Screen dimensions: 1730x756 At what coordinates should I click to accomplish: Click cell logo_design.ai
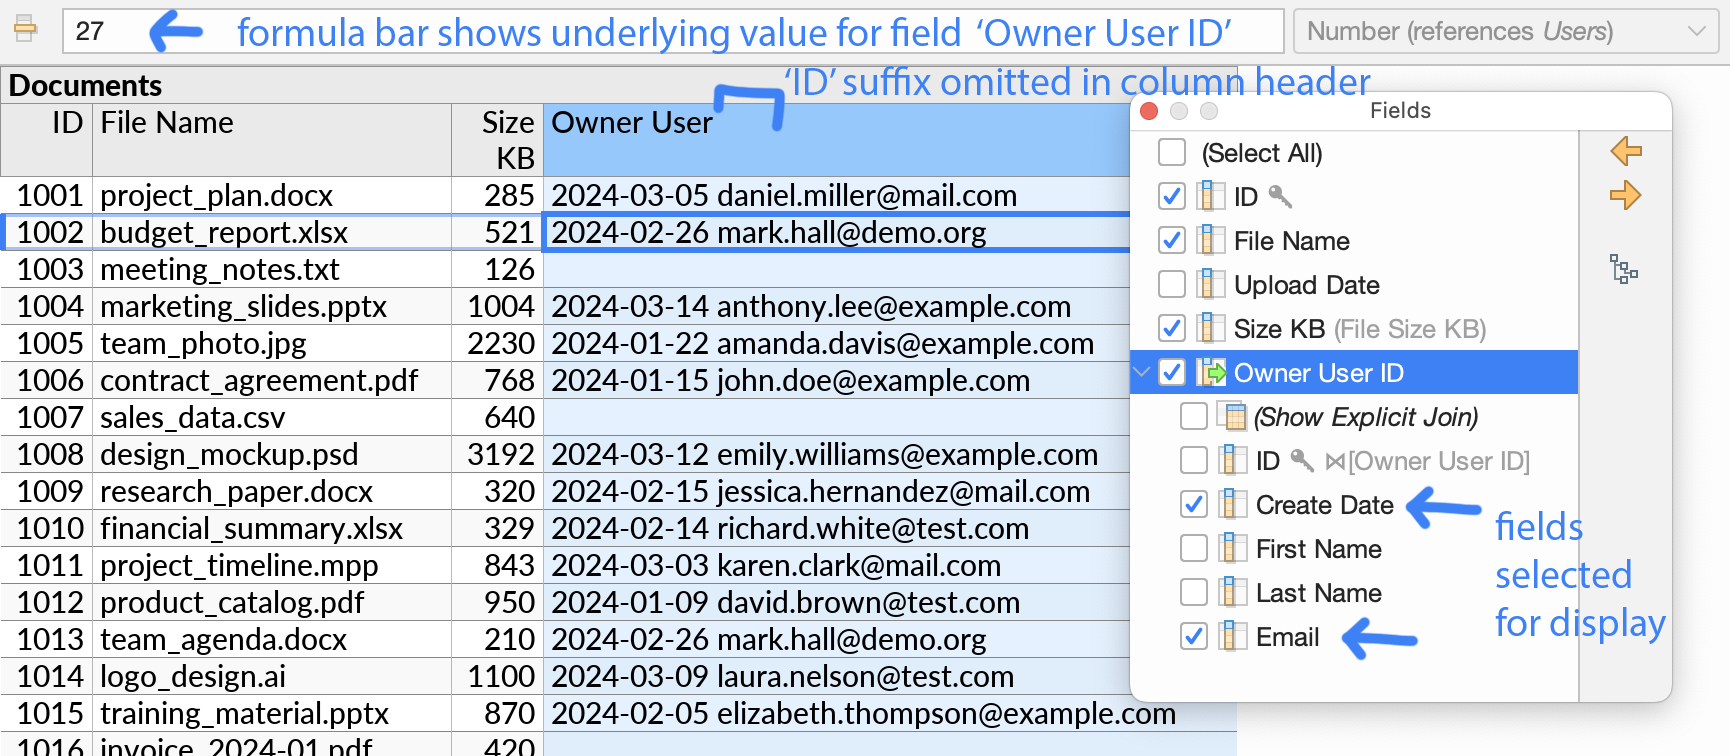tap(272, 676)
